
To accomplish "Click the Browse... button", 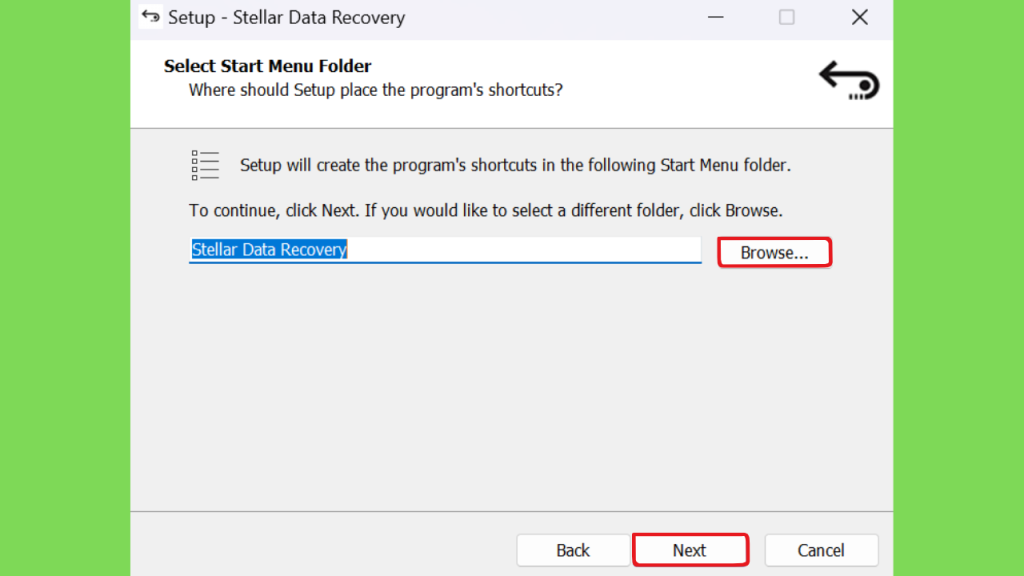I will tap(774, 252).
